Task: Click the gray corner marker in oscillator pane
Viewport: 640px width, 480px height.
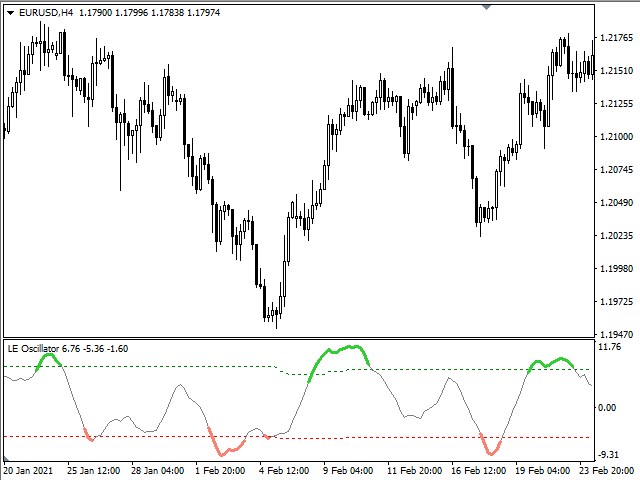Action: pos(6,459)
